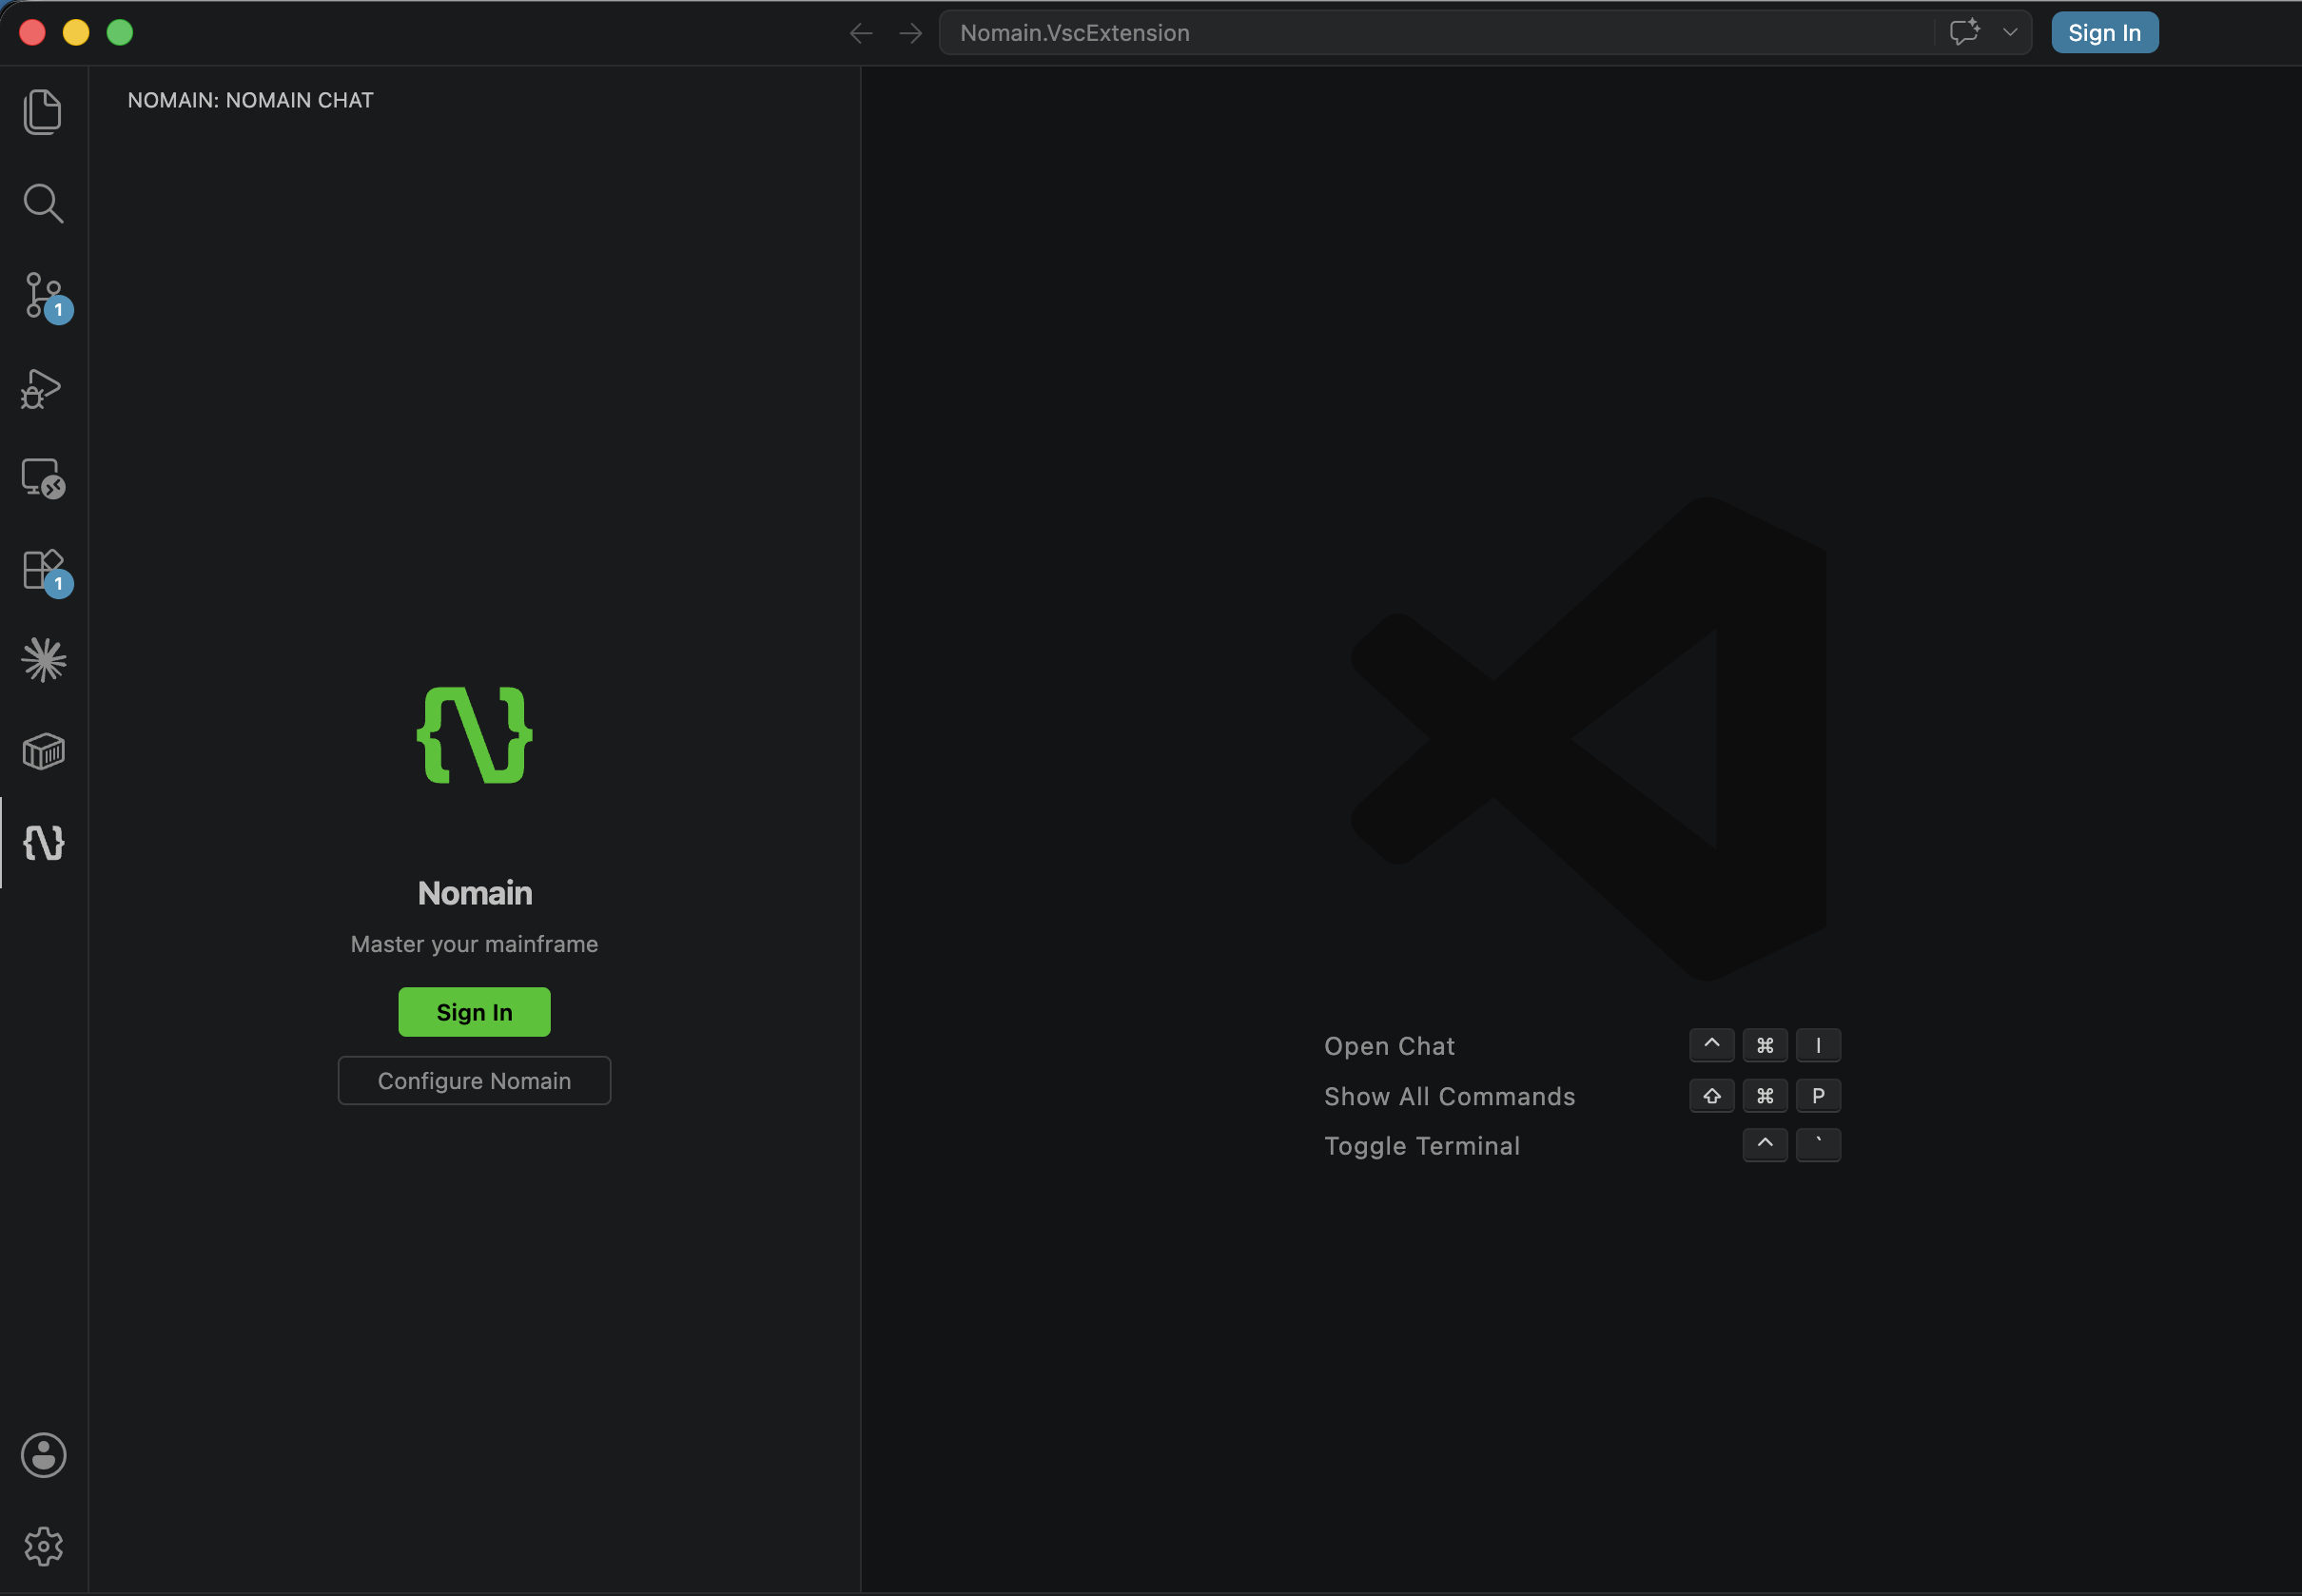Viewport: 2302px width, 1596px height.
Task: Click the Show All Commands label
Action: 1449,1096
